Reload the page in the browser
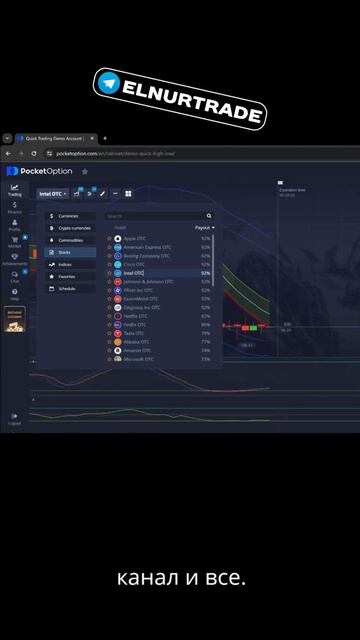 click(x=34, y=153)
